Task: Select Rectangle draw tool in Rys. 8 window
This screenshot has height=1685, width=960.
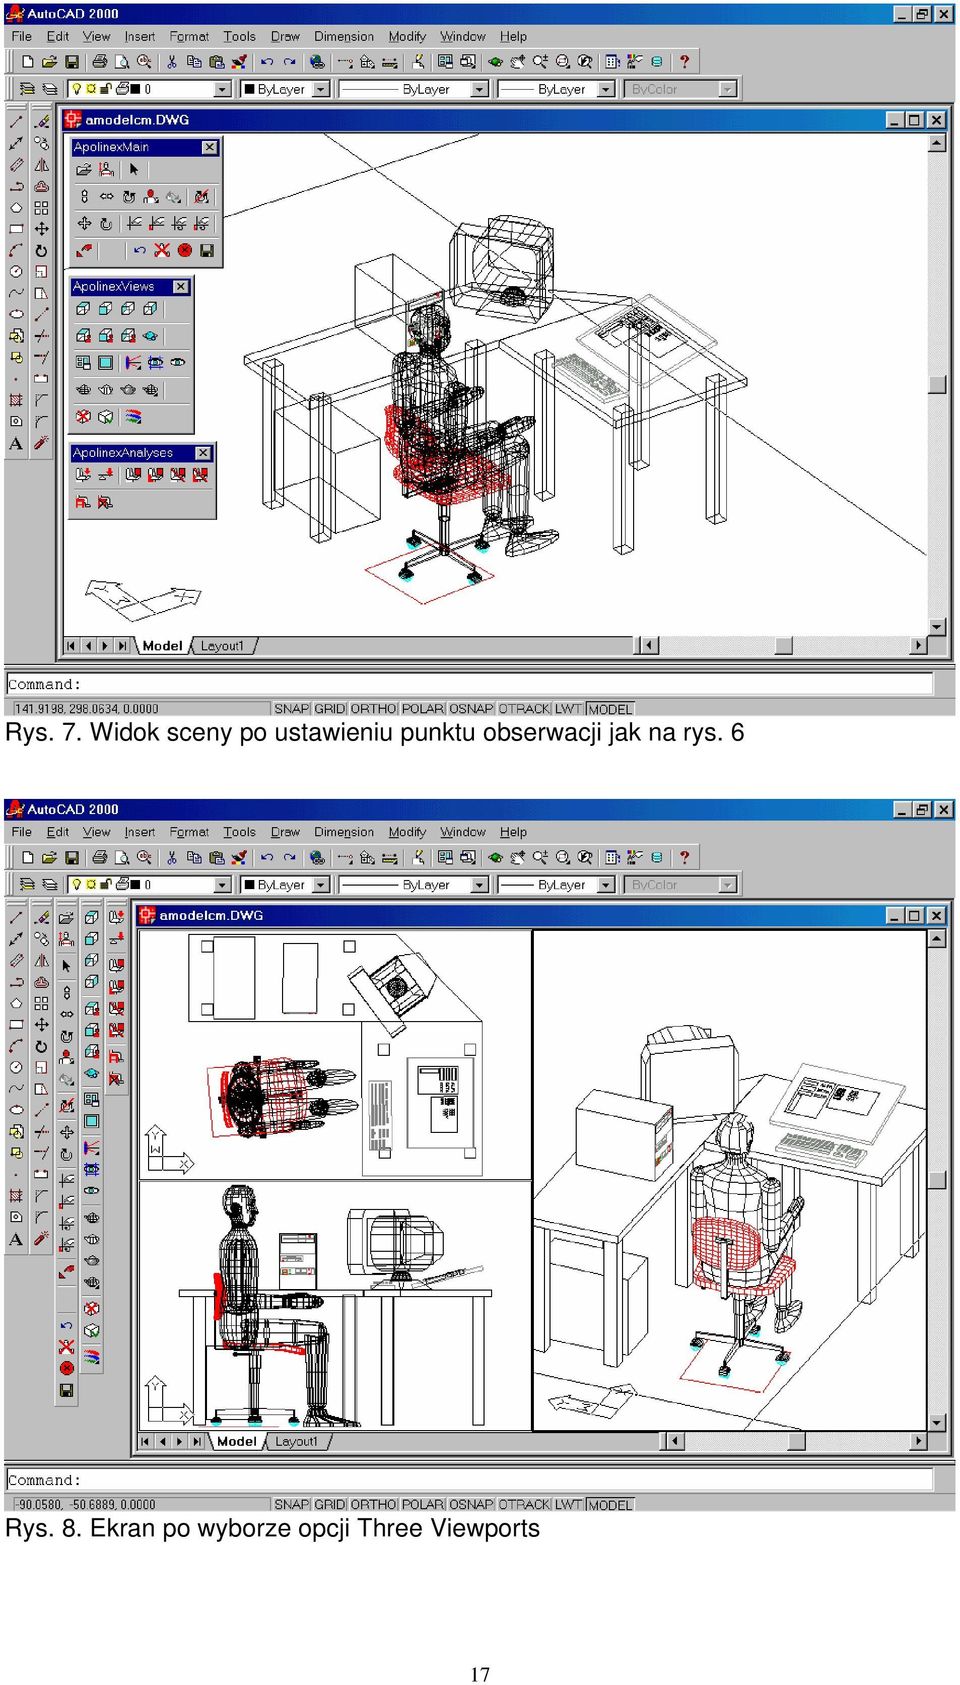Action: pyautogui.click(x=16, y=1025)
